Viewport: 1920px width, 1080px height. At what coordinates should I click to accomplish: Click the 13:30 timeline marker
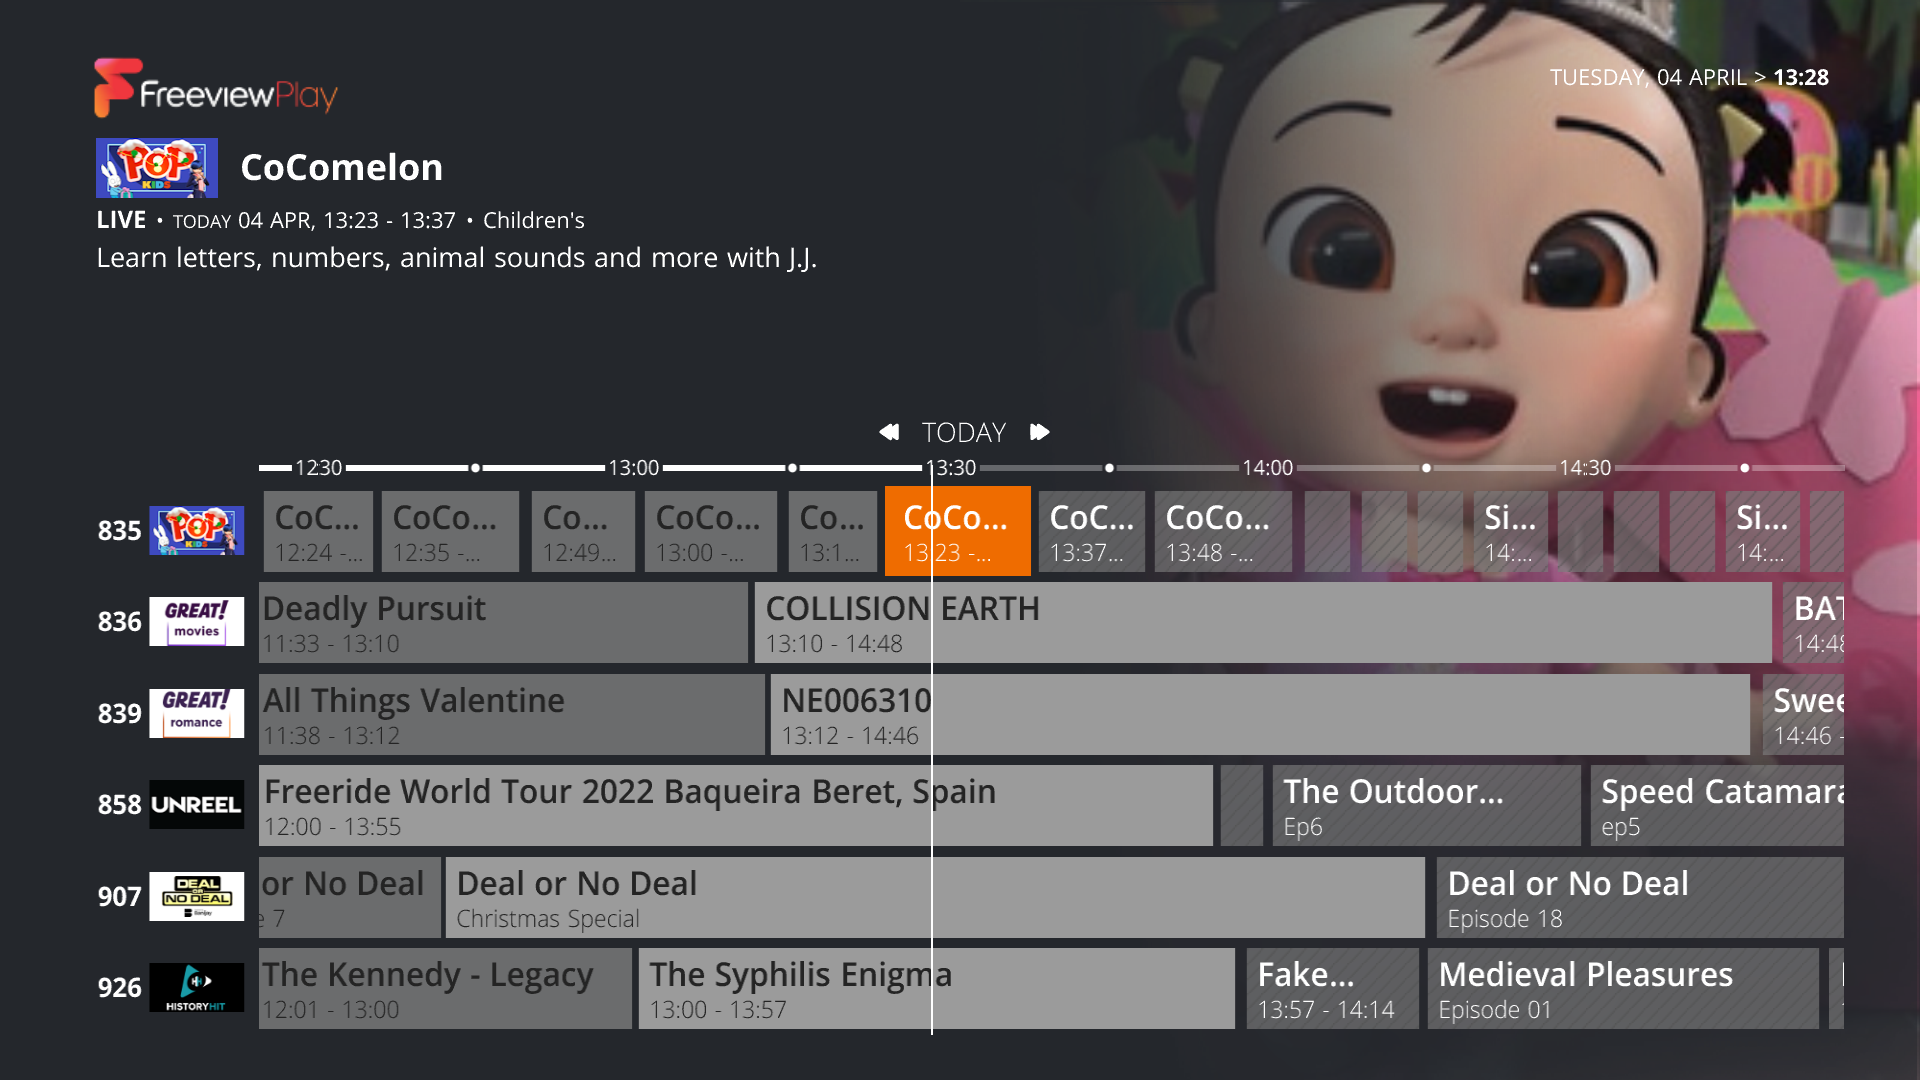pos(951,467)
